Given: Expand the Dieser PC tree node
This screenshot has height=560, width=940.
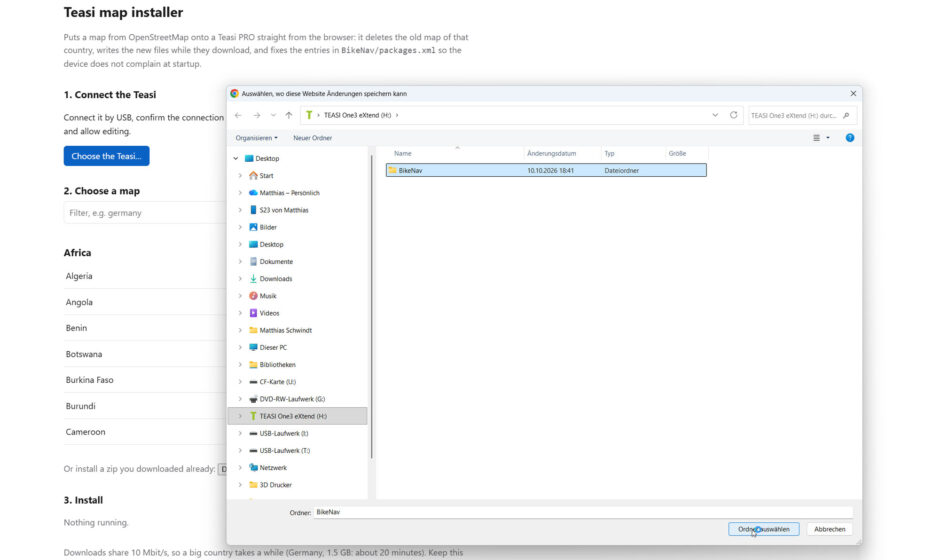Looking at the screenshot, I should click(240, 348).
